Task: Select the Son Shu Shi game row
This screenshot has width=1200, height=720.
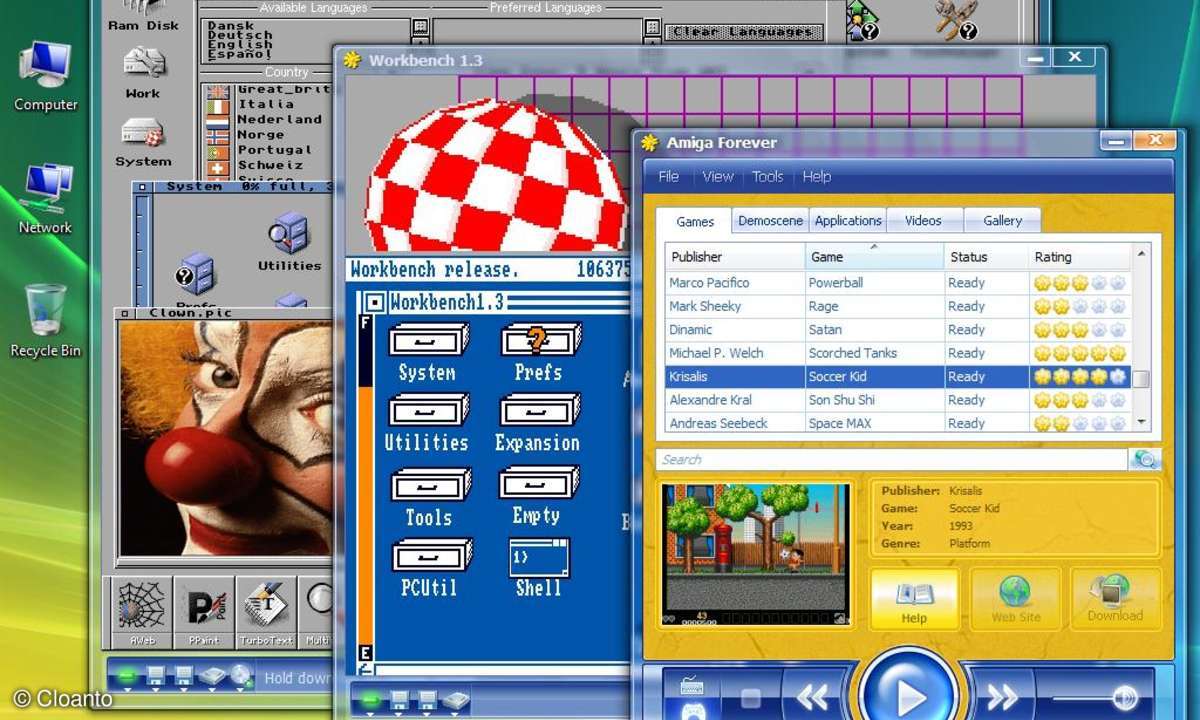Action: click(899, 400)
